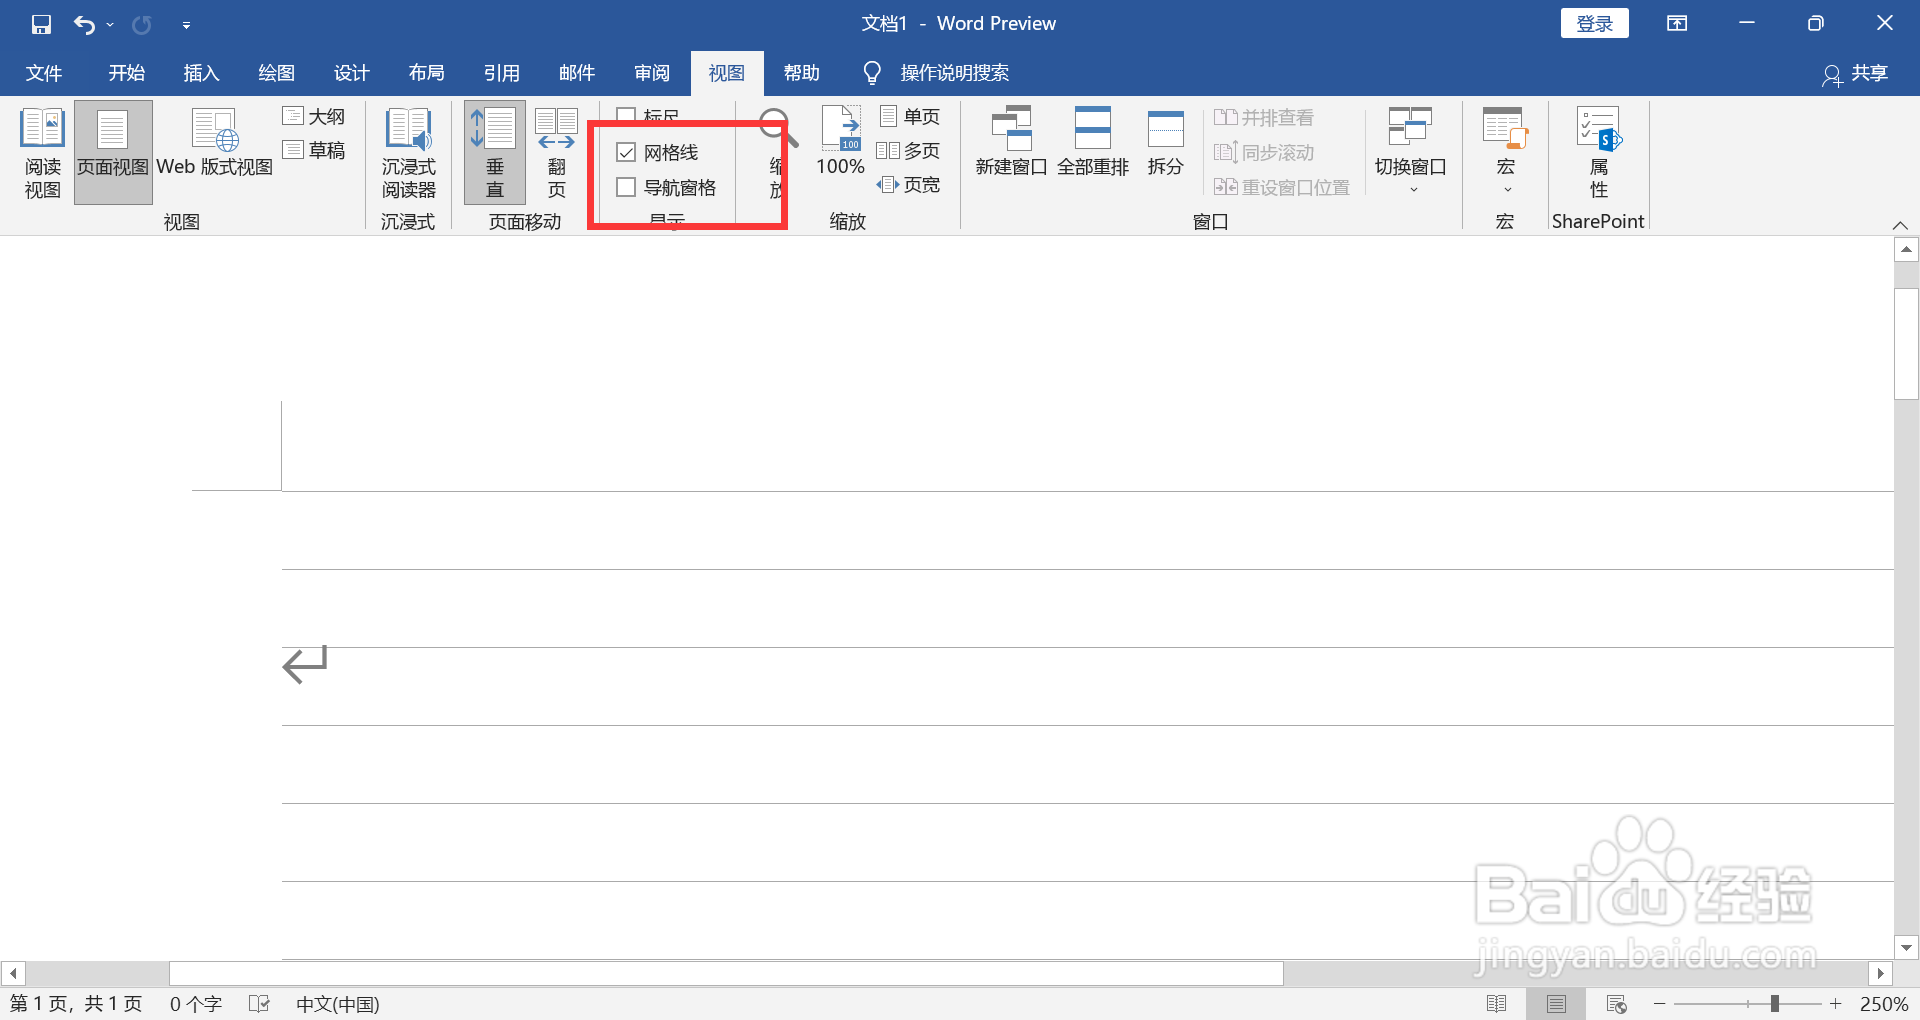Click the zoom in plus button
The width and height of the screenshot is (1920, 1020).
pos(1836,1004)
